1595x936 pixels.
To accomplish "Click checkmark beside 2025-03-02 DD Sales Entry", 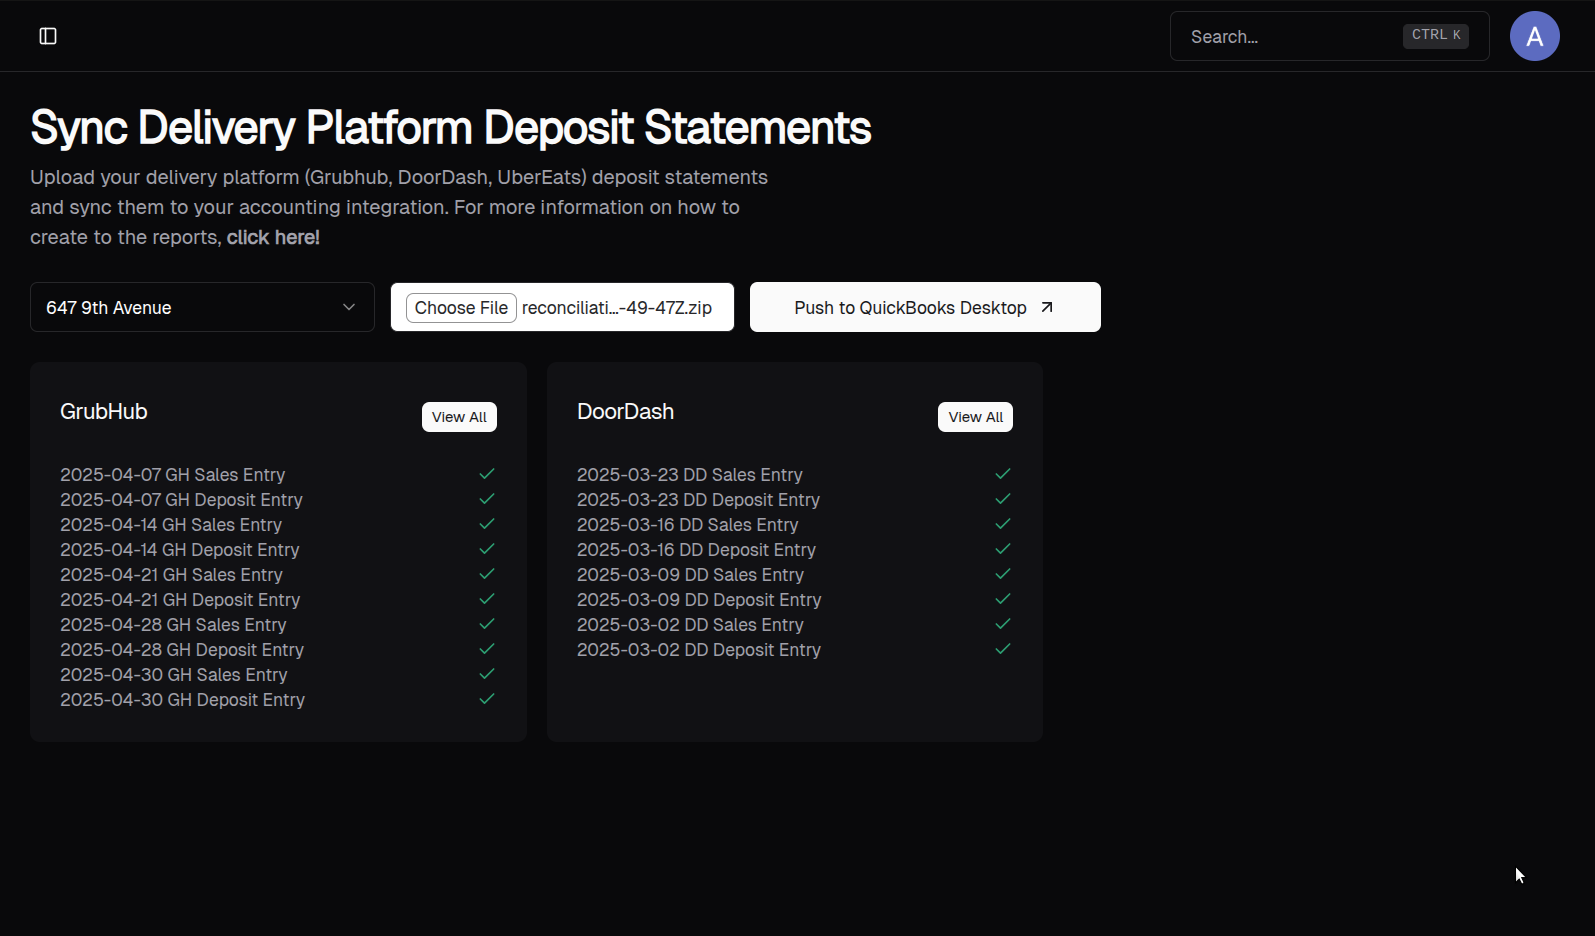I will coord(1003,624).
